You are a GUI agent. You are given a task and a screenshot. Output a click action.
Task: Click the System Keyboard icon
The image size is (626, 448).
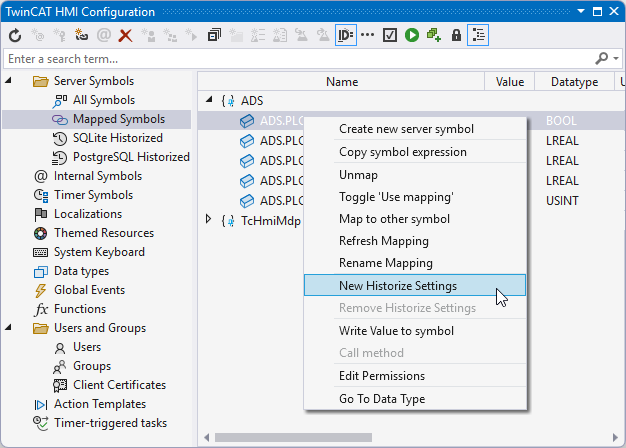tap(41, 252)
